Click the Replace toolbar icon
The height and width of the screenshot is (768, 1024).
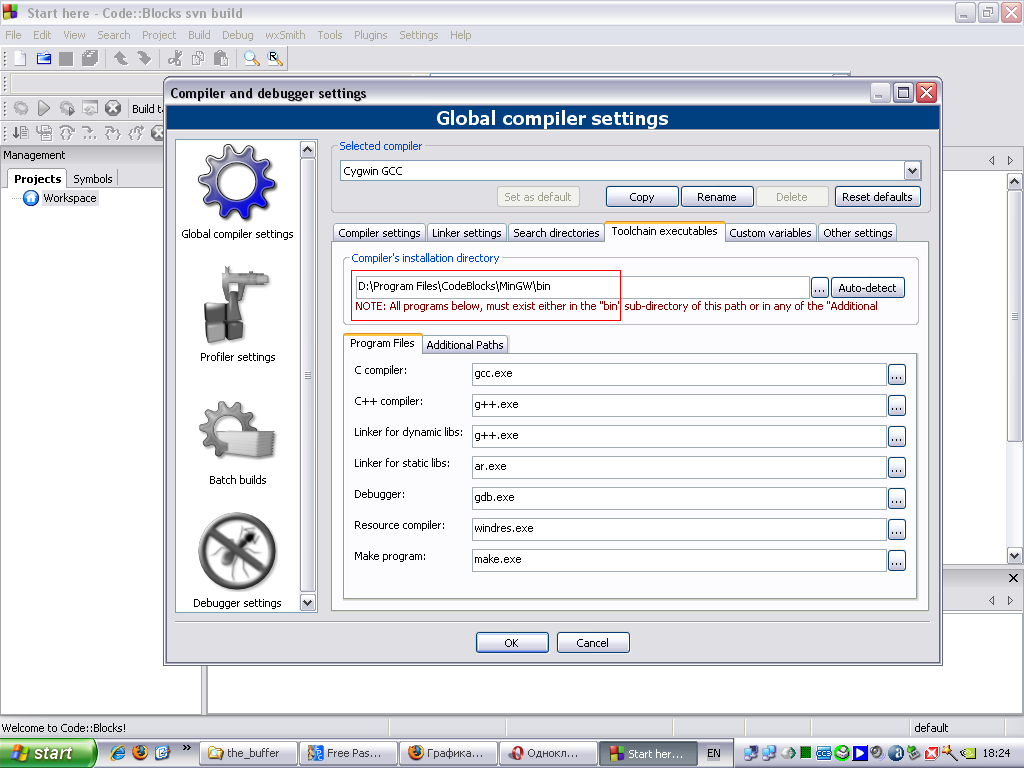274,59
